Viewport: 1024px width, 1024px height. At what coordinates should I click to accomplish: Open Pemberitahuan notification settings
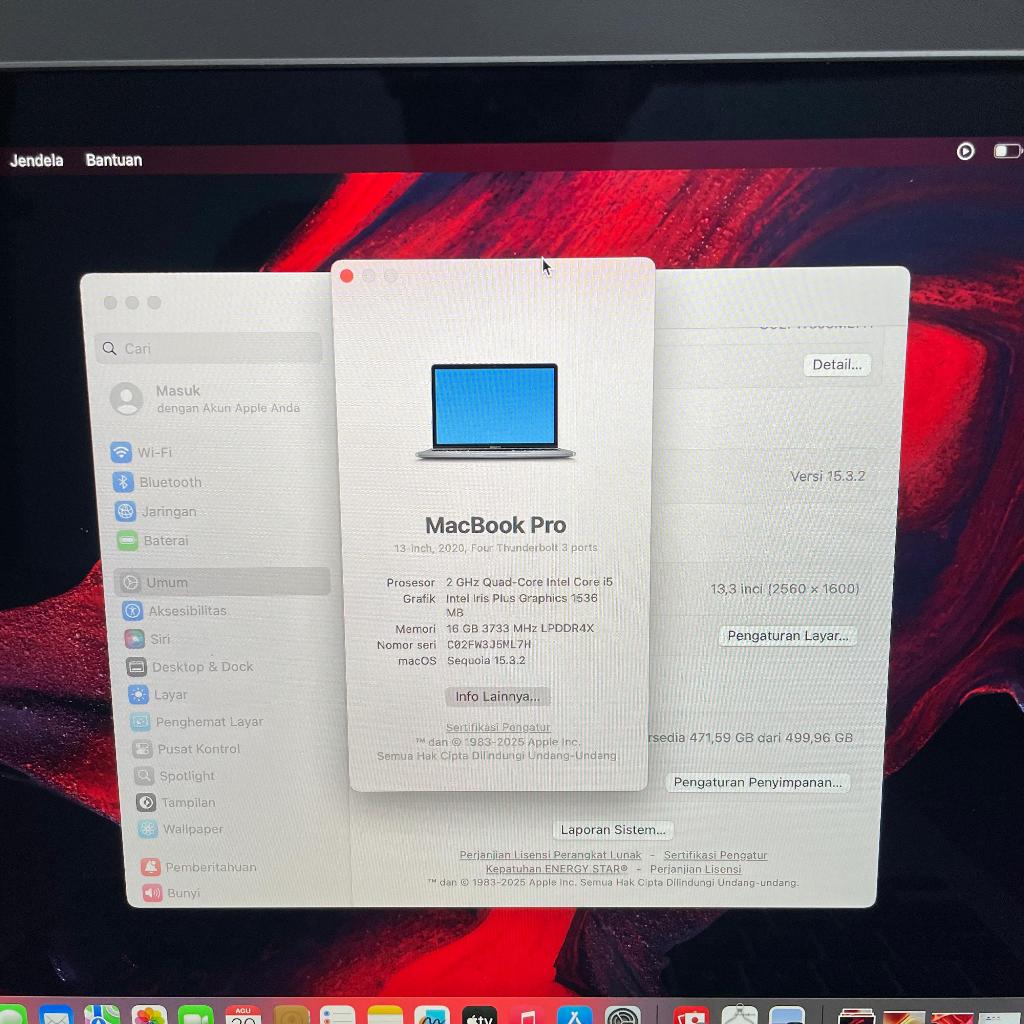point(210,867)
